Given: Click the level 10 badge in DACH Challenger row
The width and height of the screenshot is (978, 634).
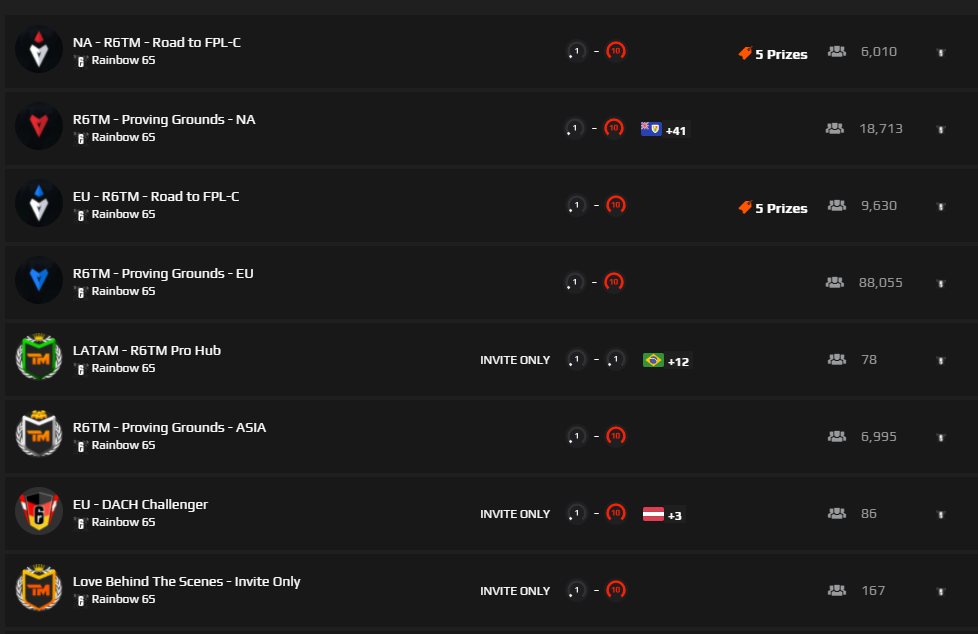Looking at the screenshot, I should tap(615, 512).
